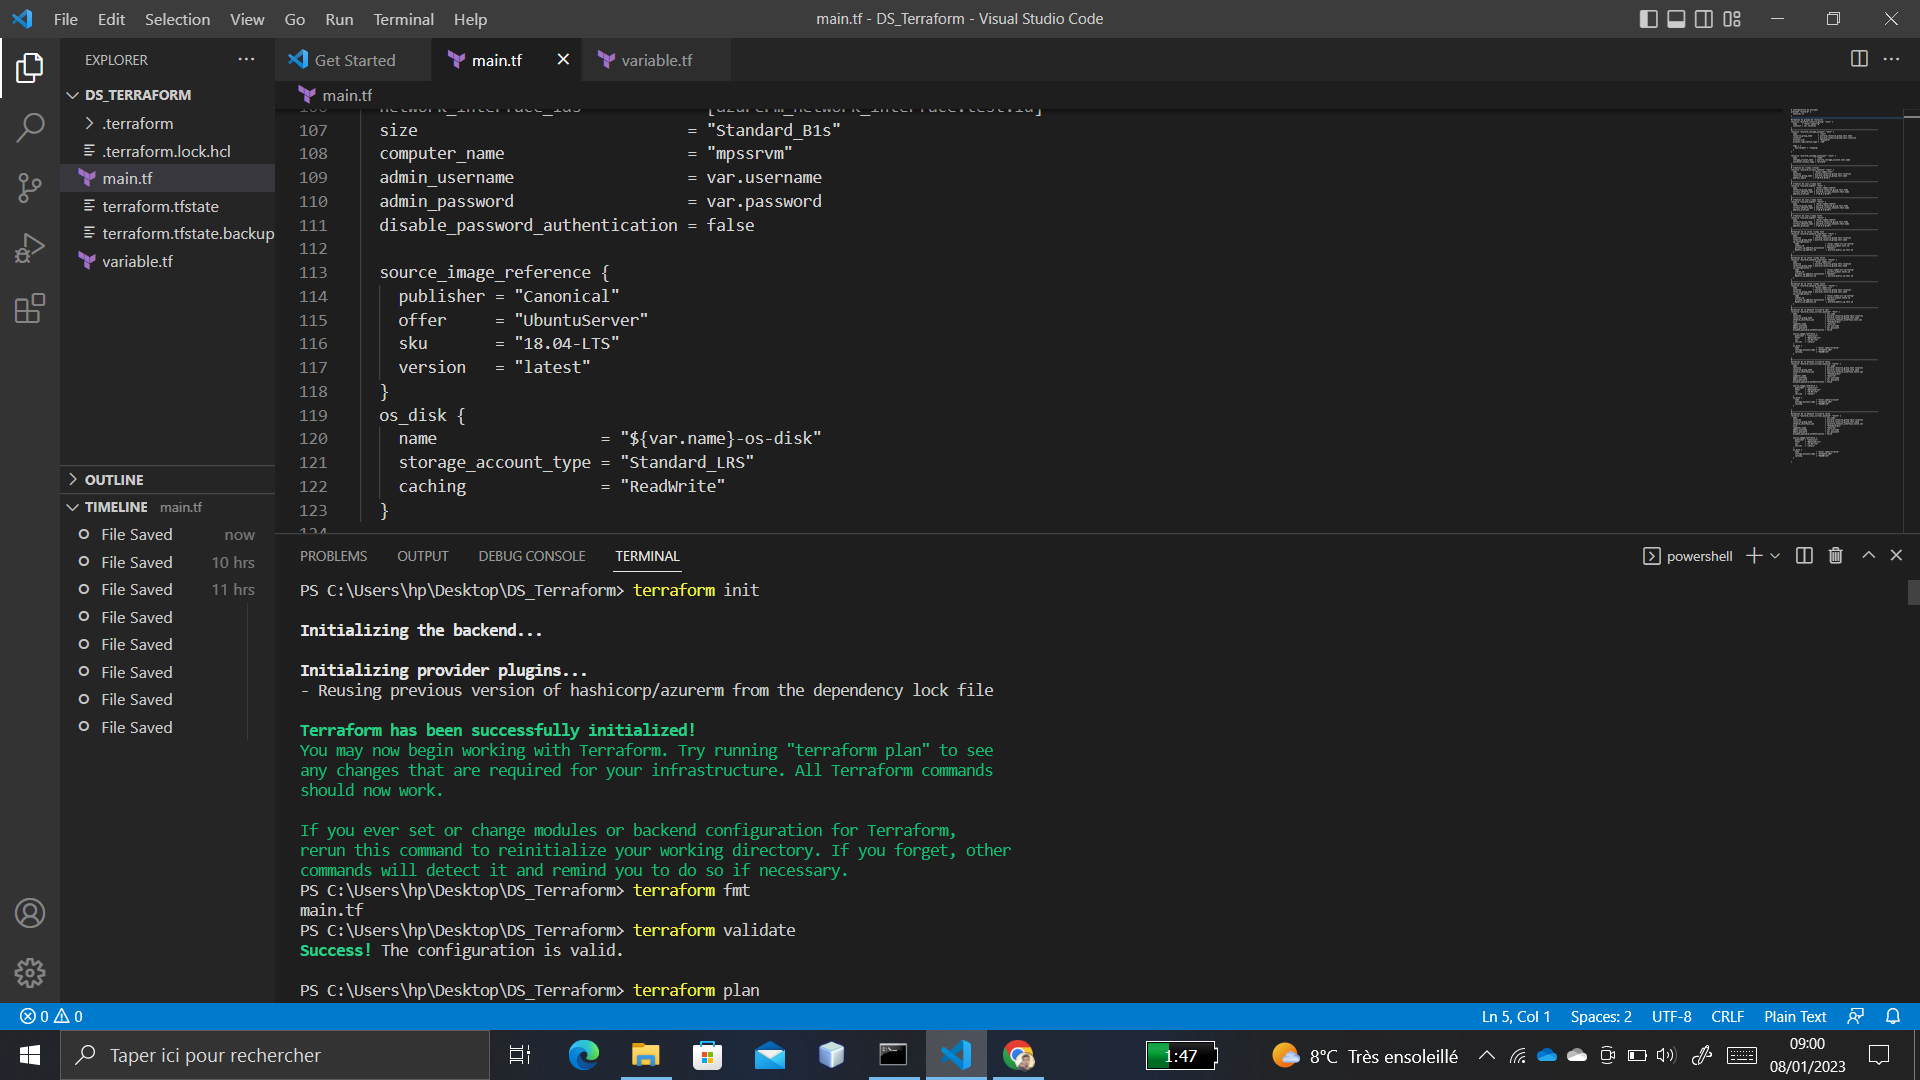Select variable.tf in the Explorer
This screenshot has width=1920, height=1080.
(138, 261)
